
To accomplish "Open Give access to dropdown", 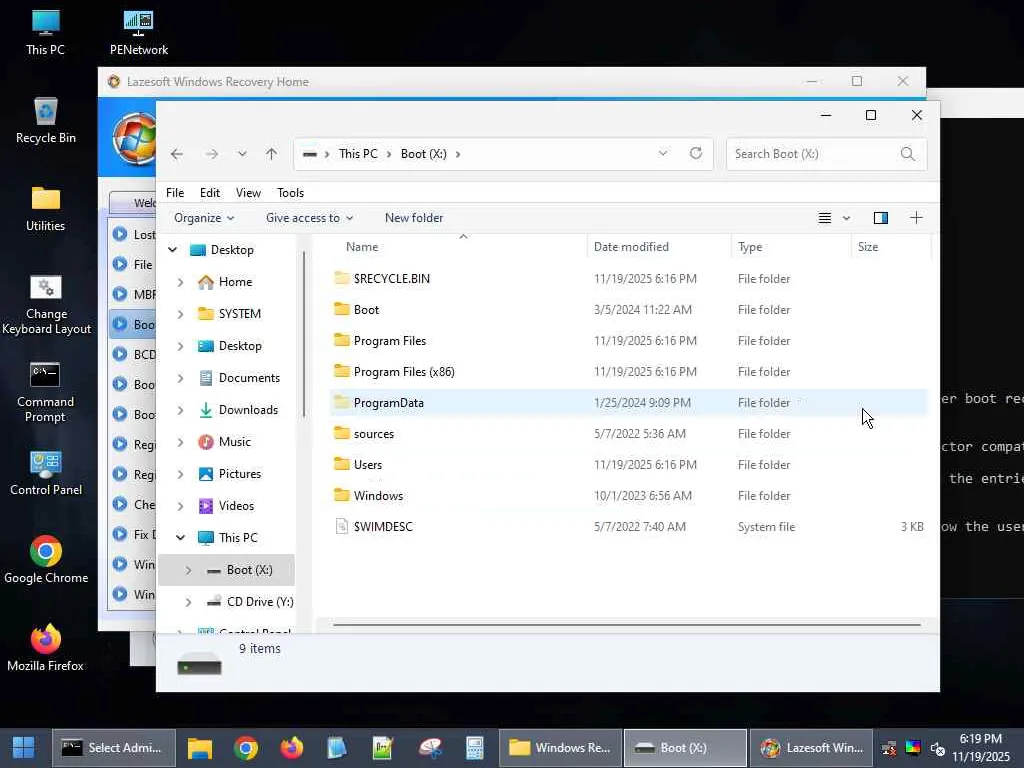I will click(x=310, y=218).
